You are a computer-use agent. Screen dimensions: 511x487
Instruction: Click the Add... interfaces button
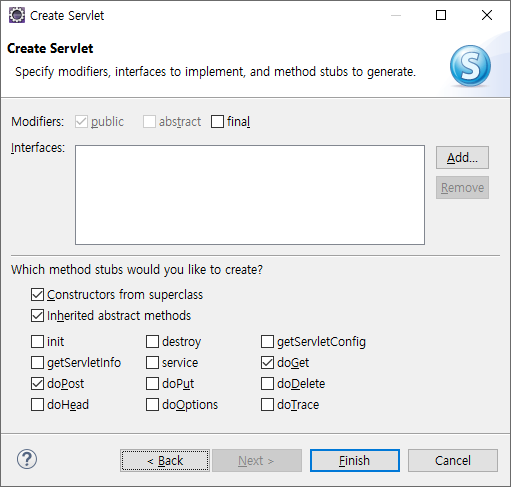coord(462,157)
